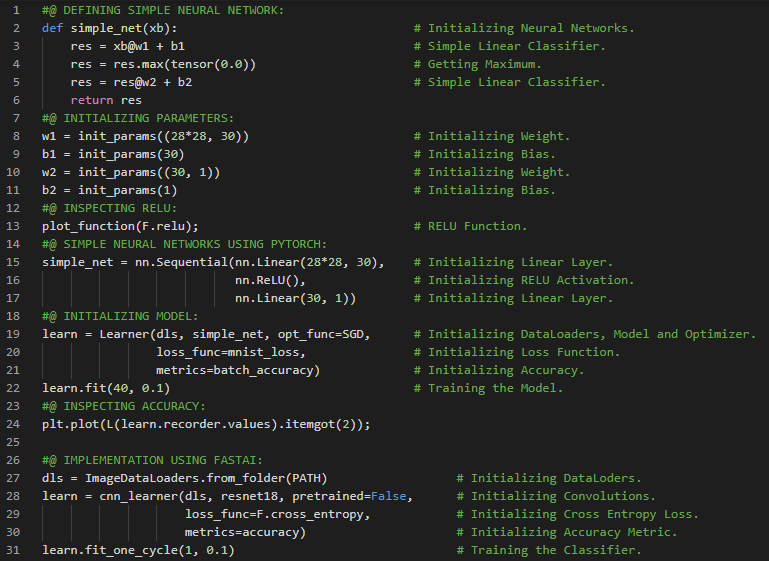The height and width of the screenshot is (561, 769).
Task: Click the plt.plot line with itemgot(2)
Action: click(205, 424)
